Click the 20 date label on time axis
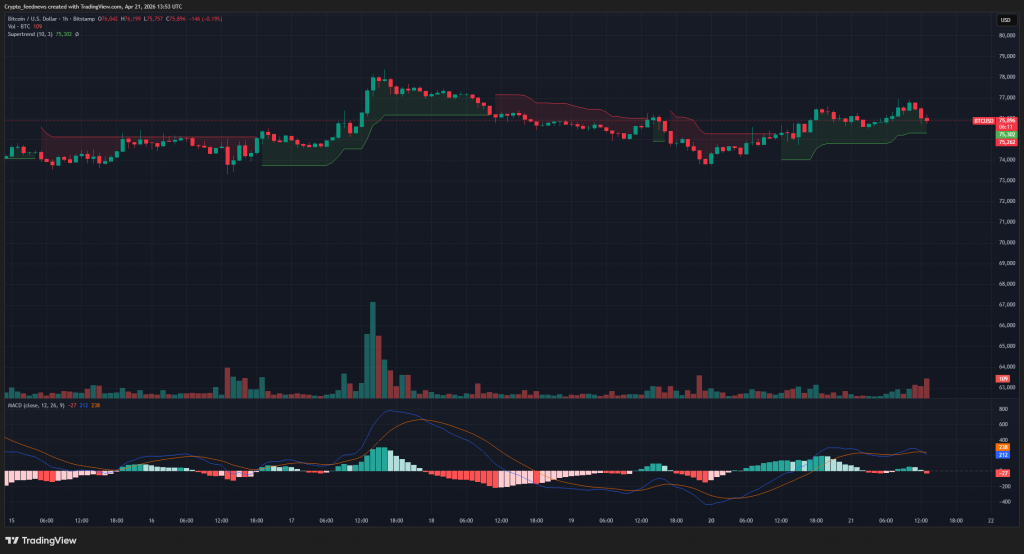 (x=709, y=521)
